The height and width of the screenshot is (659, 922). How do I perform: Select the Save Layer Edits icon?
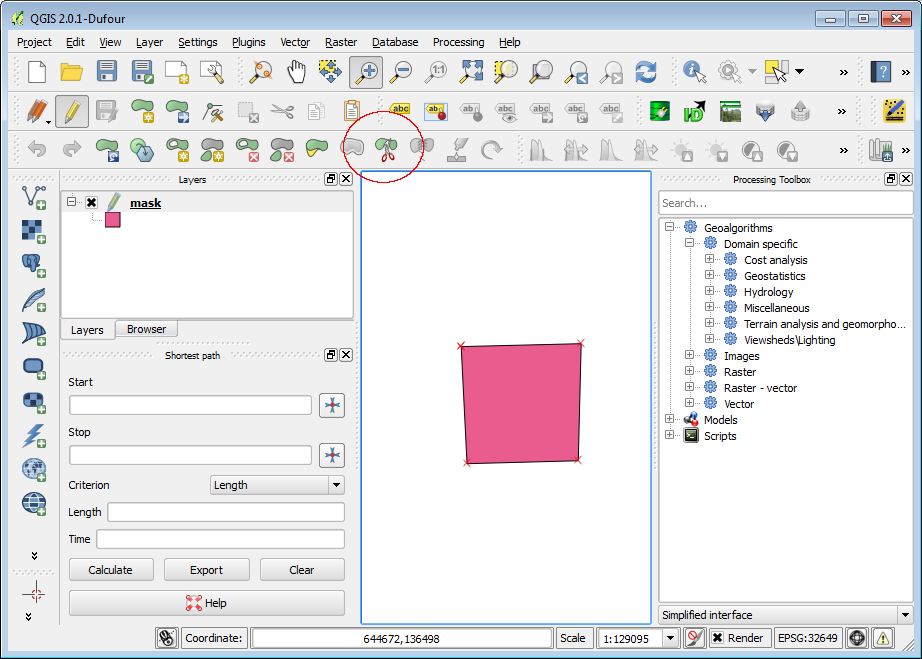click(x=106, y=111)
